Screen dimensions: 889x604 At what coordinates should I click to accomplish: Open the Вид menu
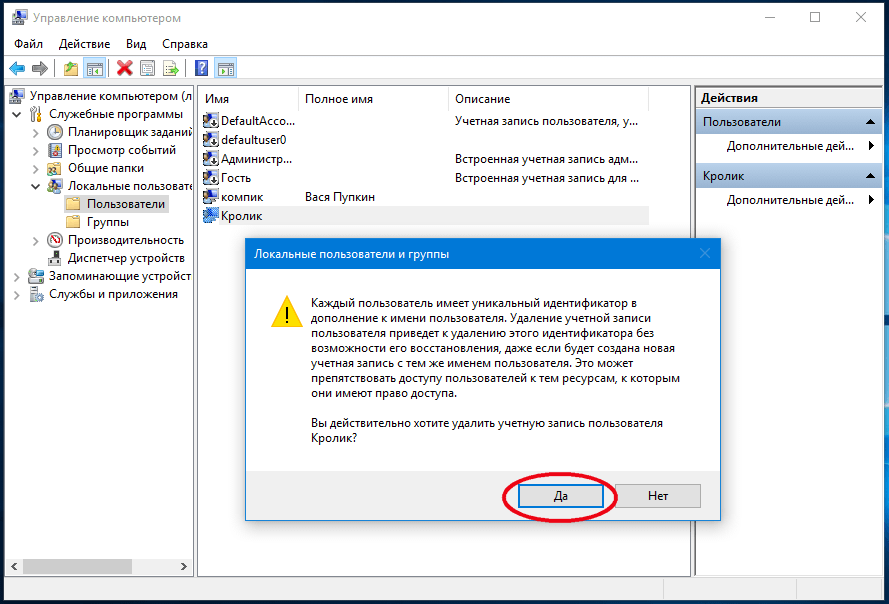(136, 44)
